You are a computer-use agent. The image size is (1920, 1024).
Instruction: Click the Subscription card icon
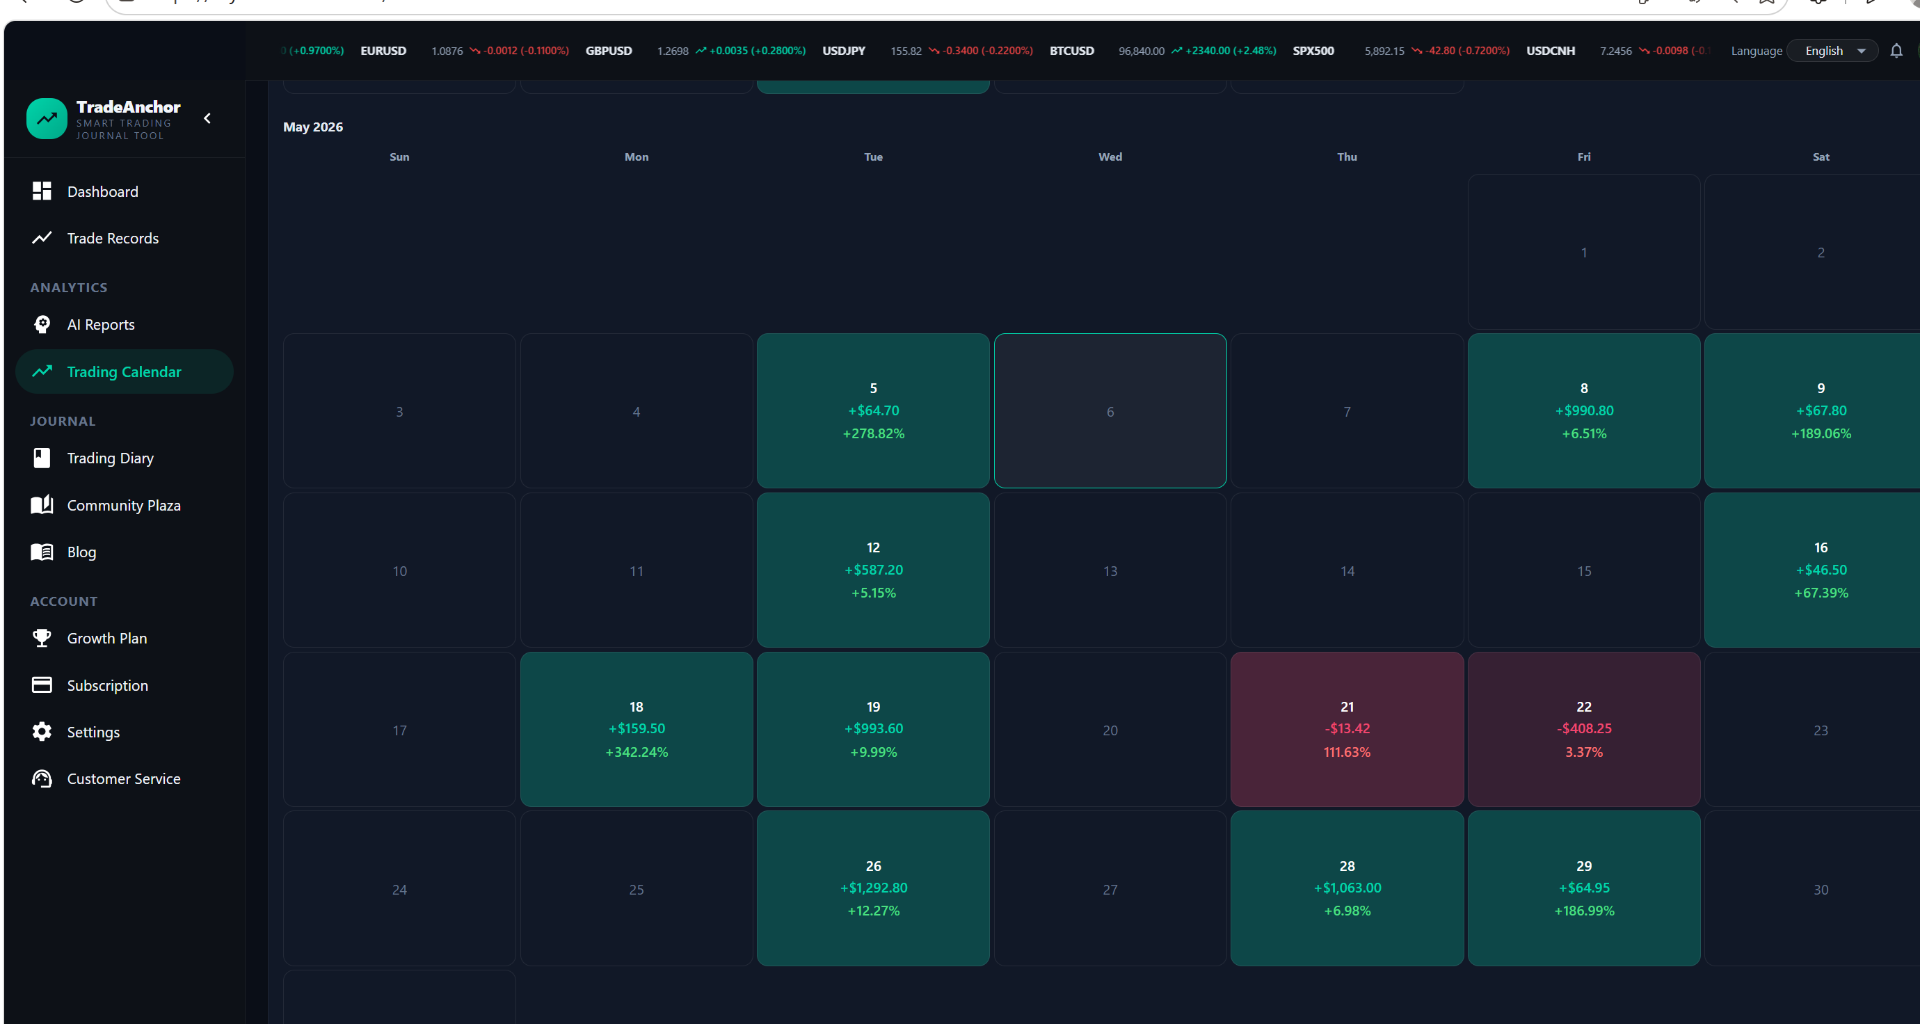pos(42,685)
